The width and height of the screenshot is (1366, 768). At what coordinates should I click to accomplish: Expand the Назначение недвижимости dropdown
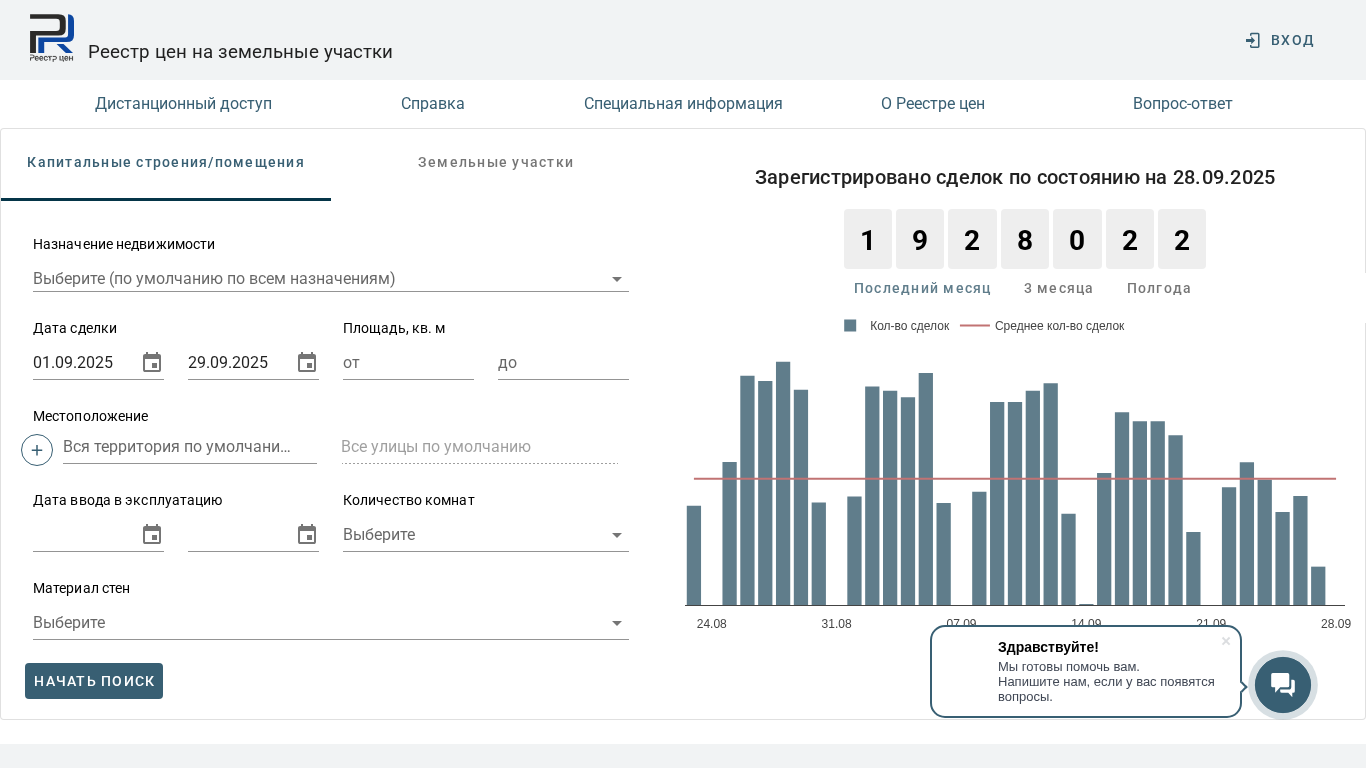click(617, 279)
